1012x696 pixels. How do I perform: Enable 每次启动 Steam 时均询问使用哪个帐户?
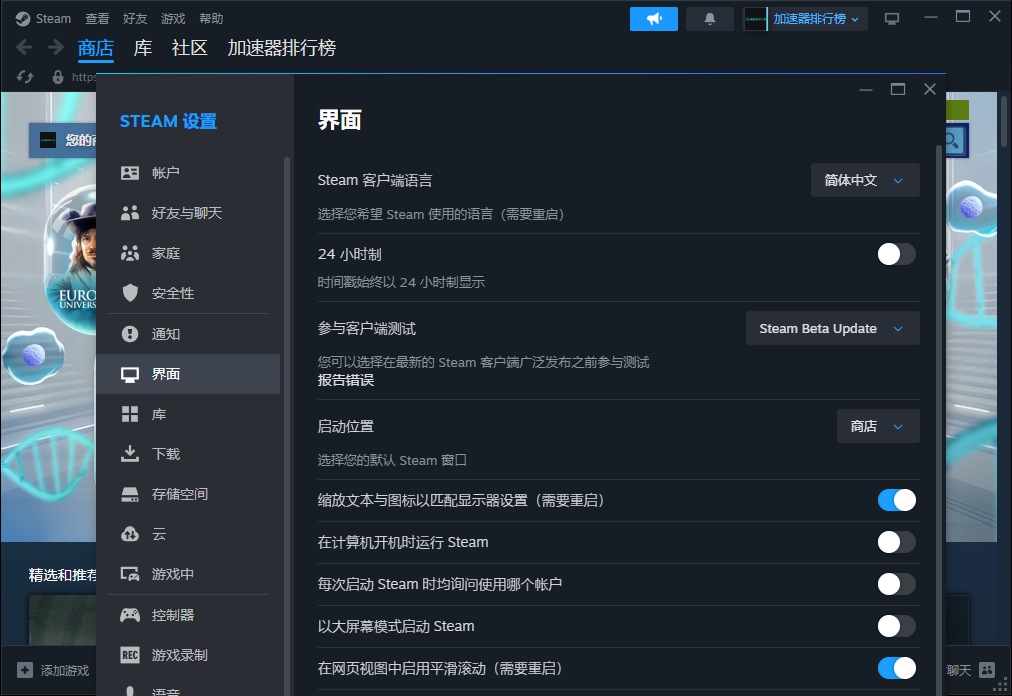pos(896,584)
